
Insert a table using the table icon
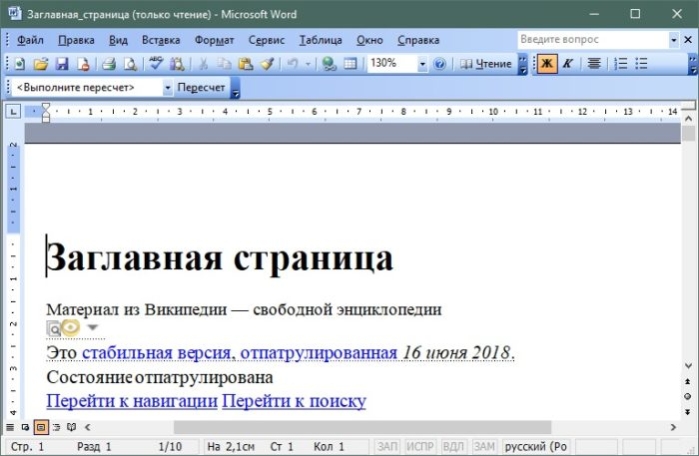point(350,64)
